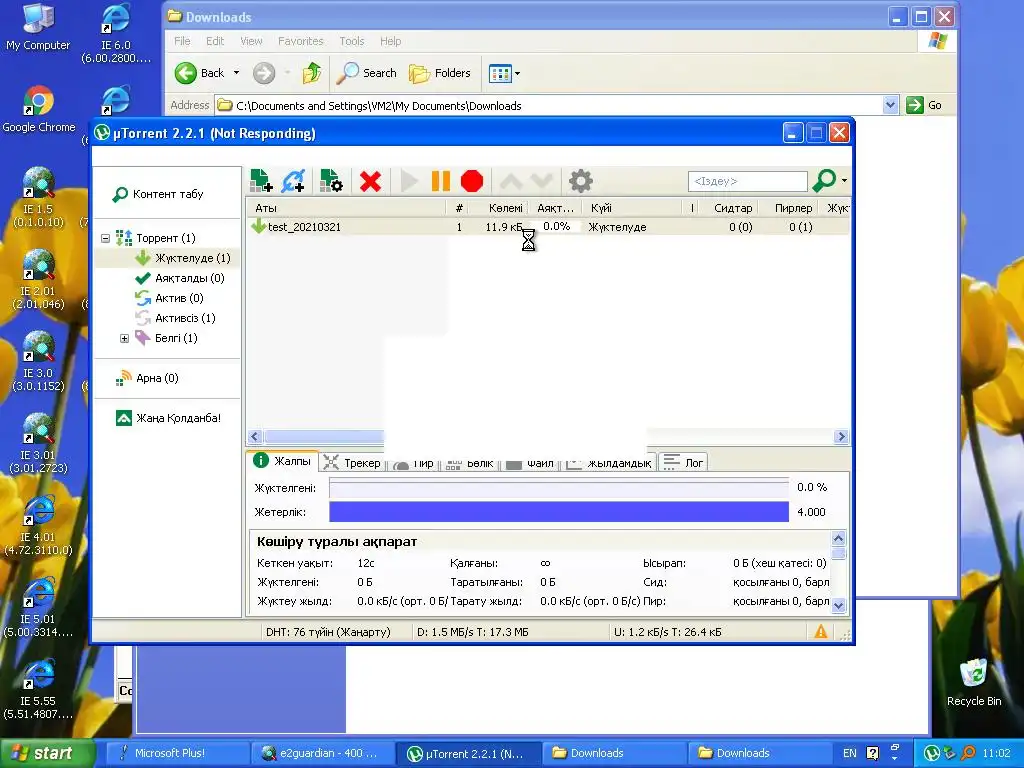
Task: Click DHT status in the status bar
Action: click(x=328, y=632)
